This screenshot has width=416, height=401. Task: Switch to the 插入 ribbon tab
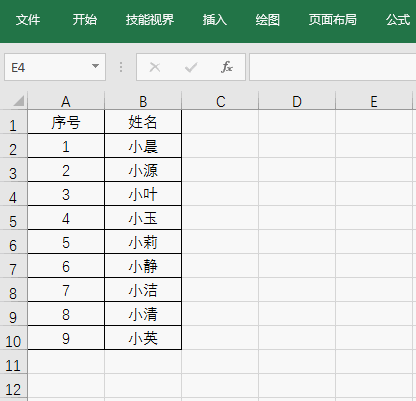(215, 20)
